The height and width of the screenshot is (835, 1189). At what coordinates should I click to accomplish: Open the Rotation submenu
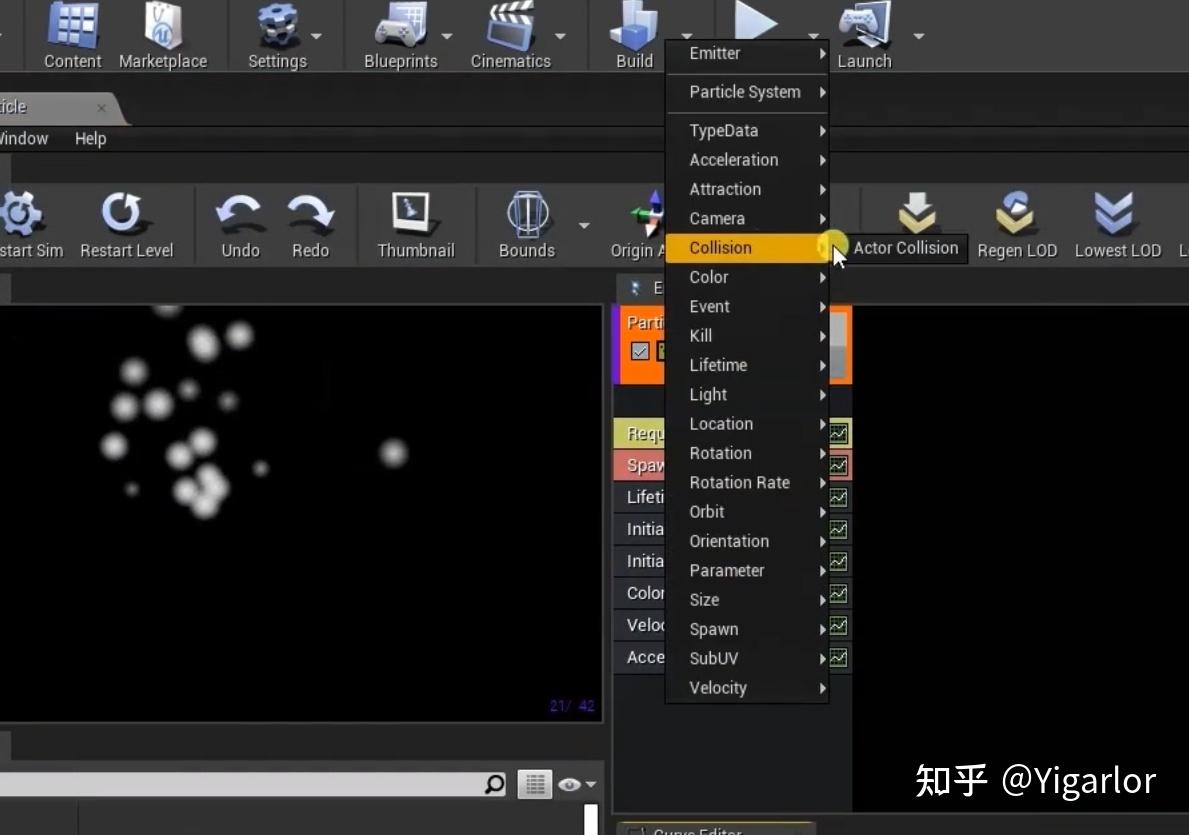pos(747,454)
